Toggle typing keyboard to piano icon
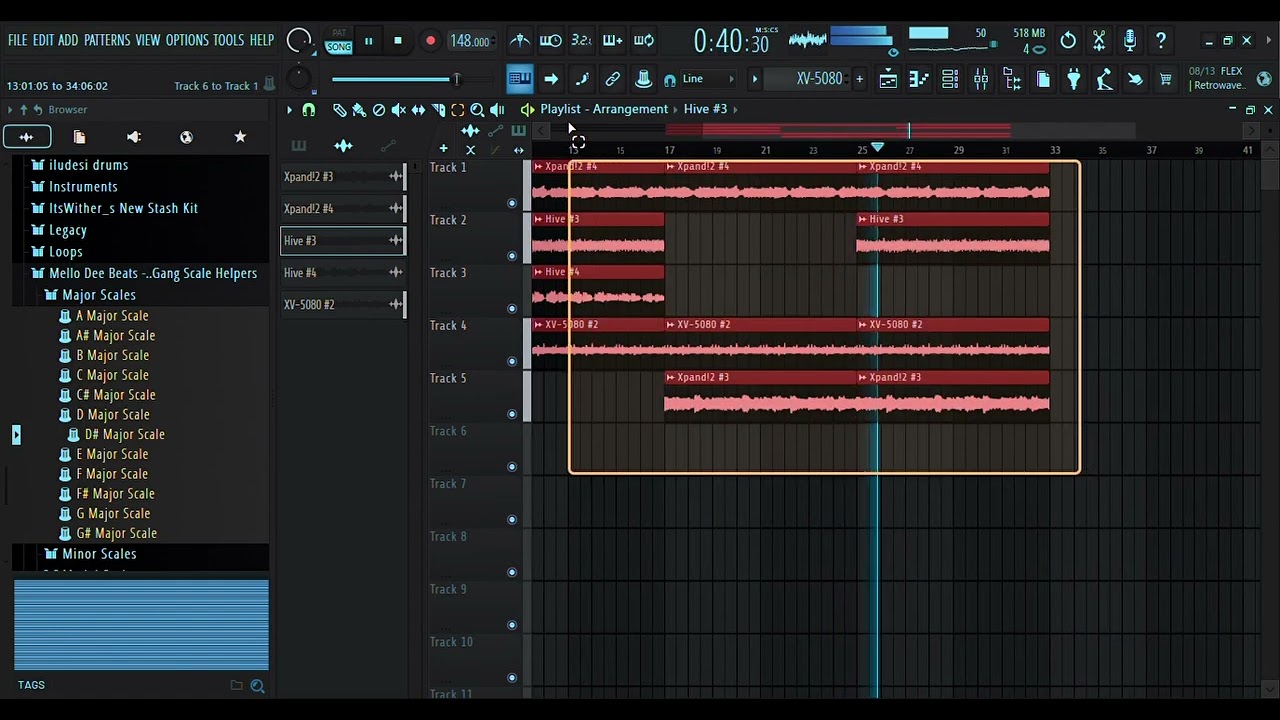 (x=520, y=79)
